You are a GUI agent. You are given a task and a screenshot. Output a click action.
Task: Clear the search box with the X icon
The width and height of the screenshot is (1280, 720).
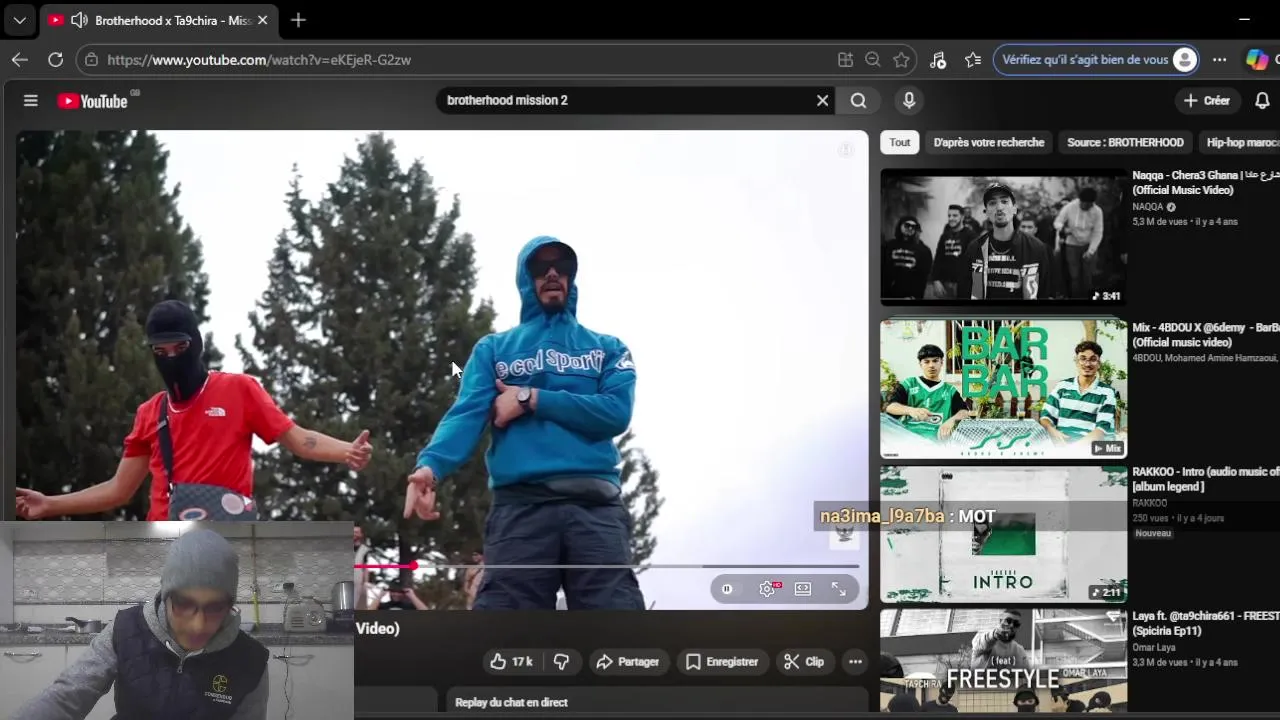(822, 100)
